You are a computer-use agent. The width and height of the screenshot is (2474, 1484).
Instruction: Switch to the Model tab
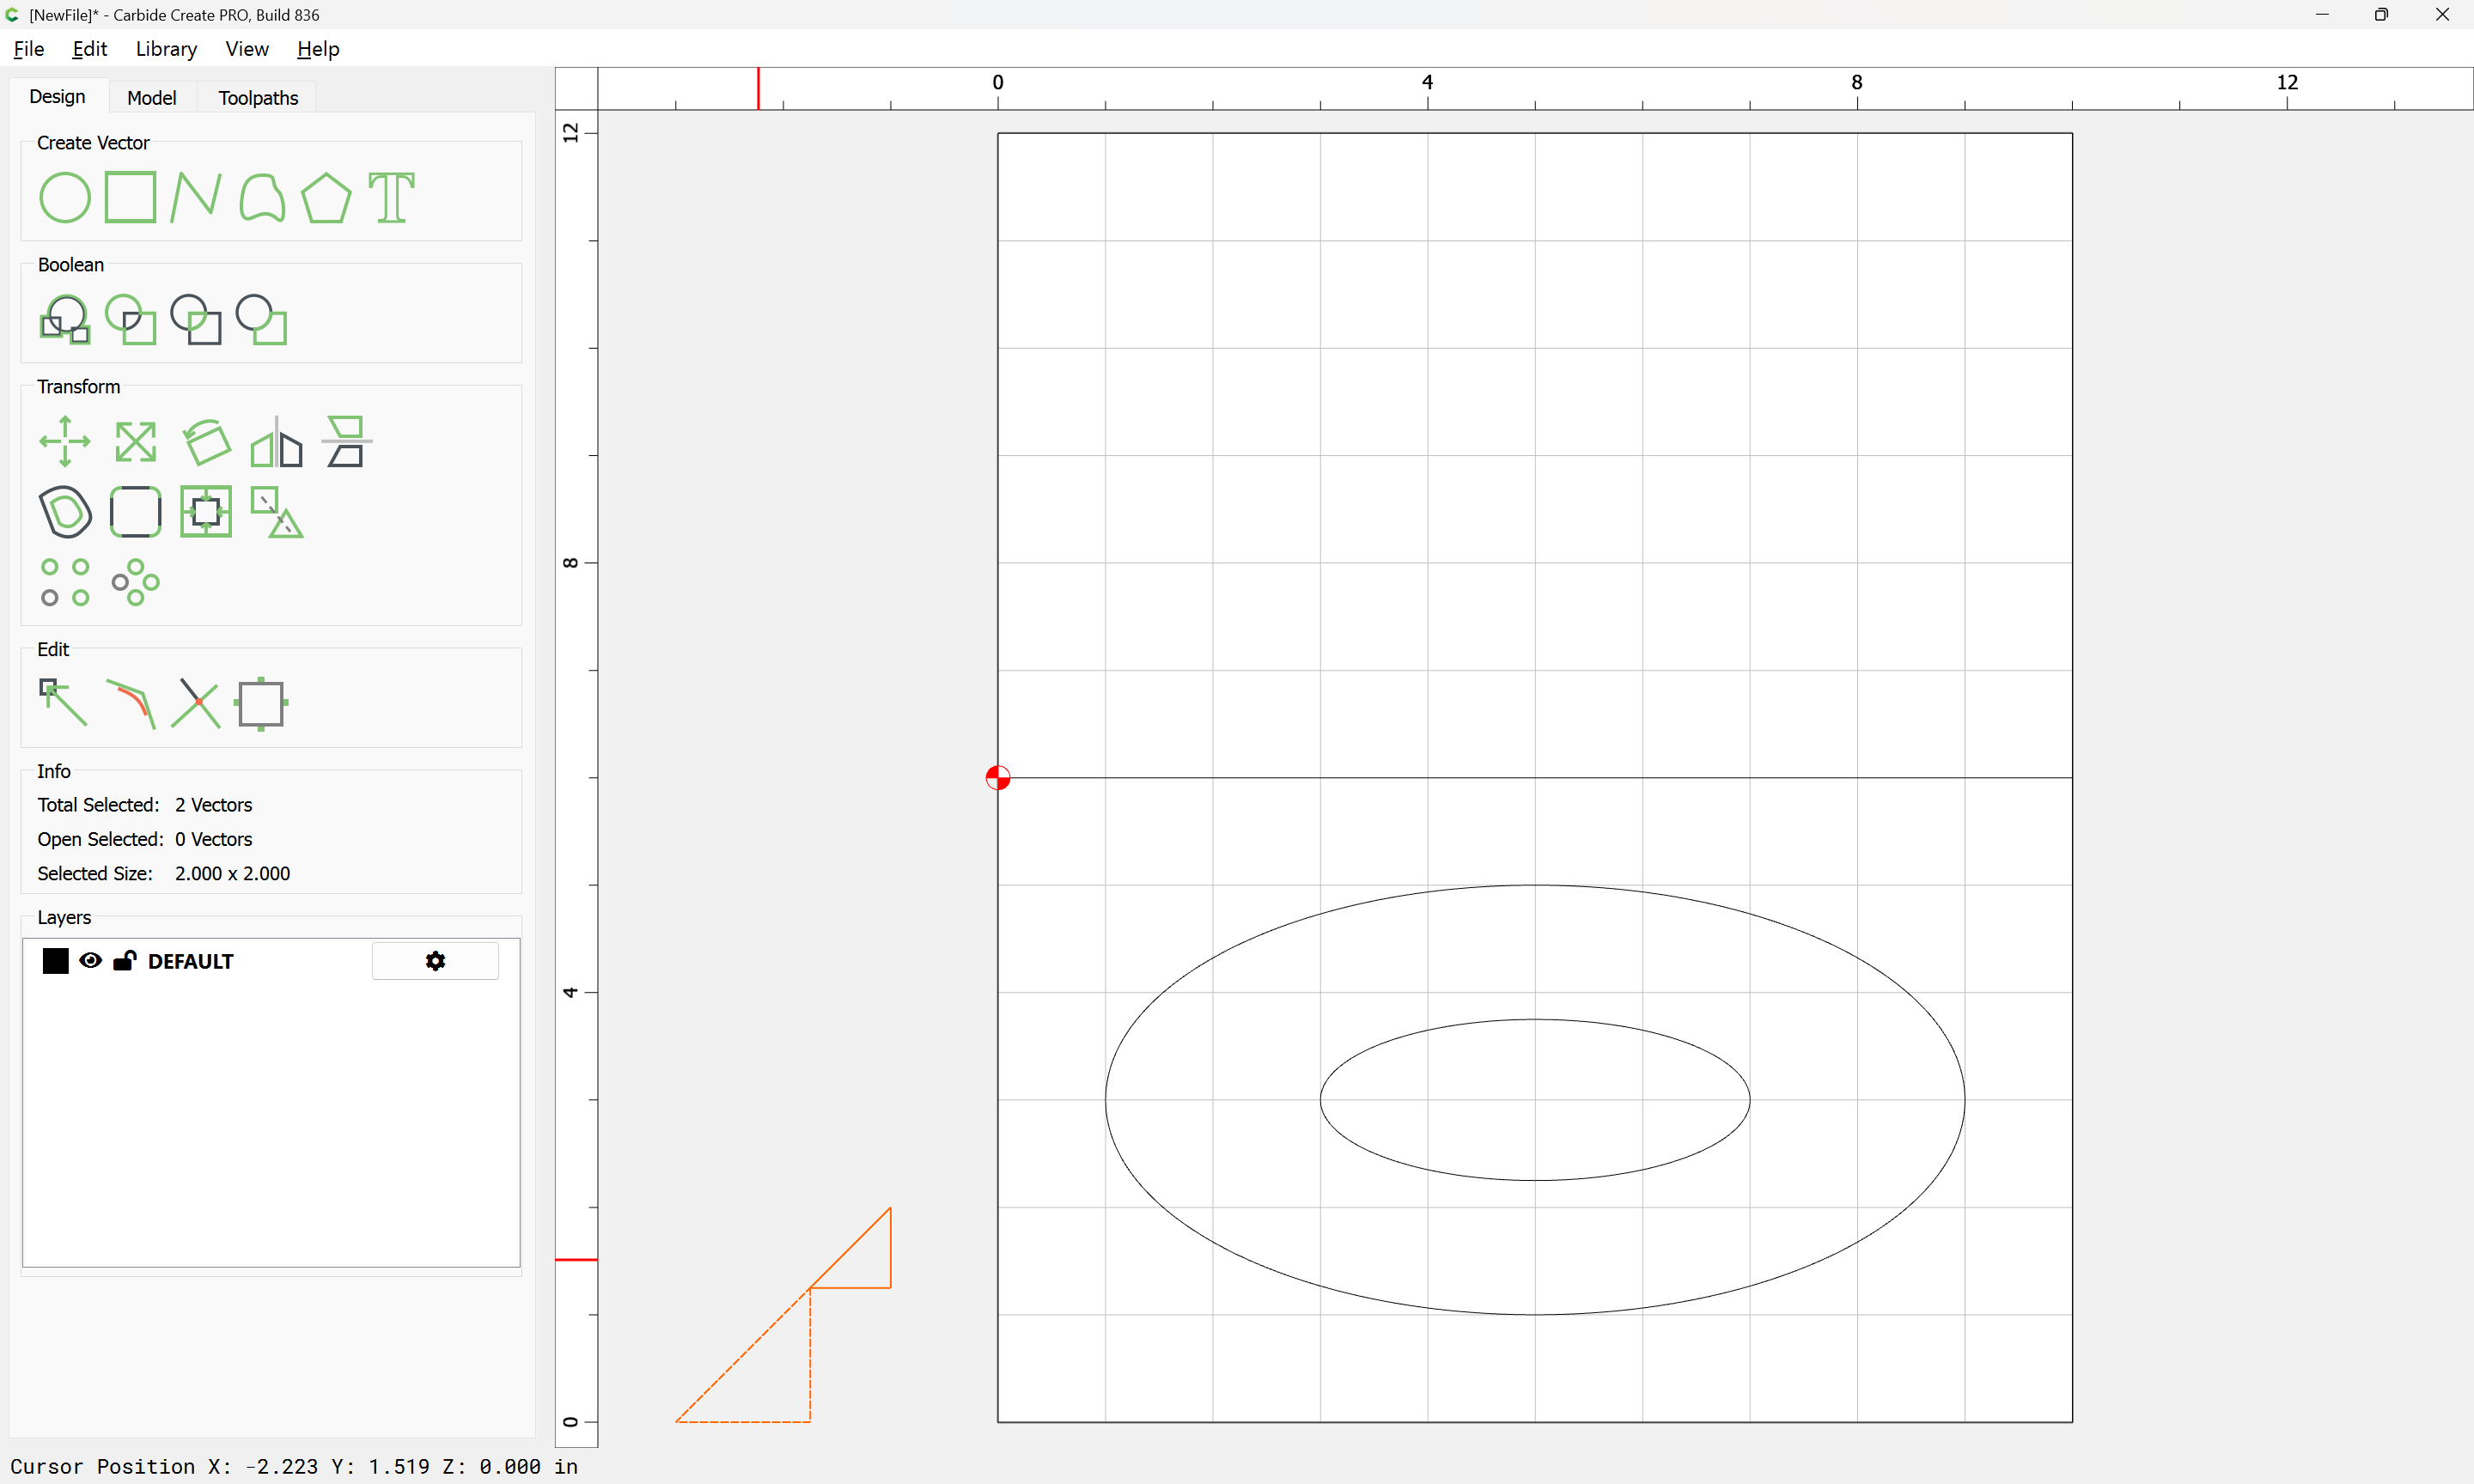coord(151,97)
